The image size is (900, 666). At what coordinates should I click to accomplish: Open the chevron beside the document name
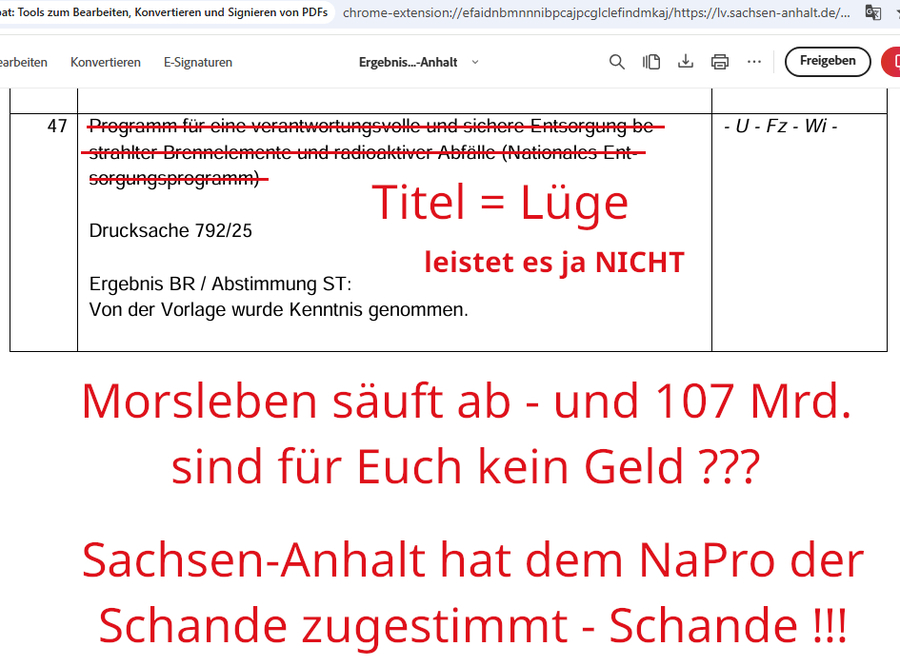[x=475, y=62]
